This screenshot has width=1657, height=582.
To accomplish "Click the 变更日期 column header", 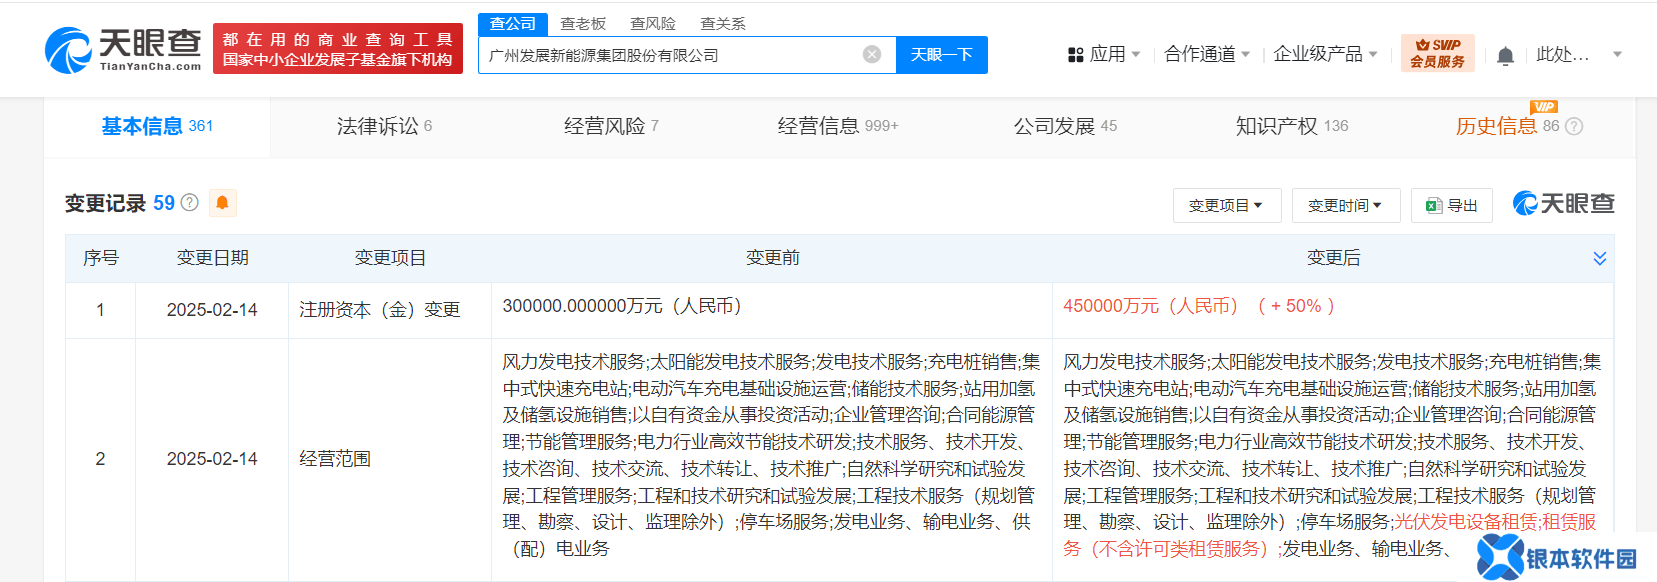I will [x=212, y=258].
